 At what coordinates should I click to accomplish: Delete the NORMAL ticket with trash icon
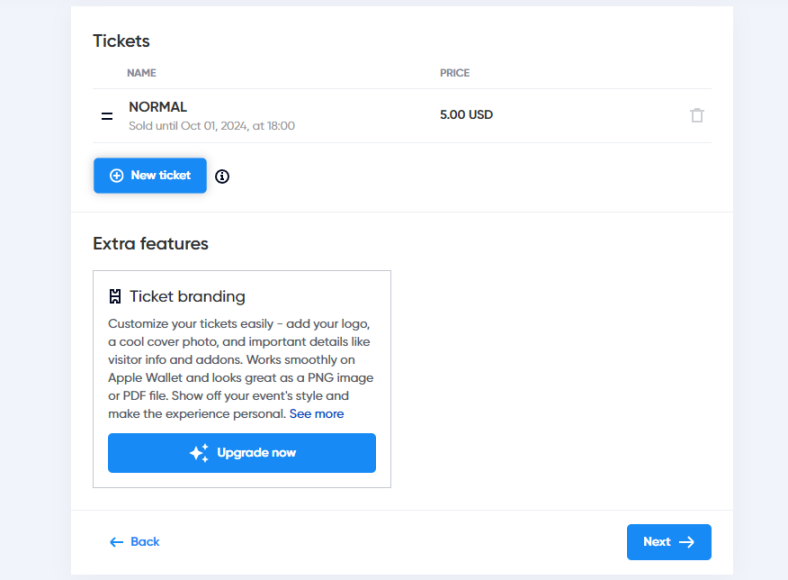click(x=697, y=116)
